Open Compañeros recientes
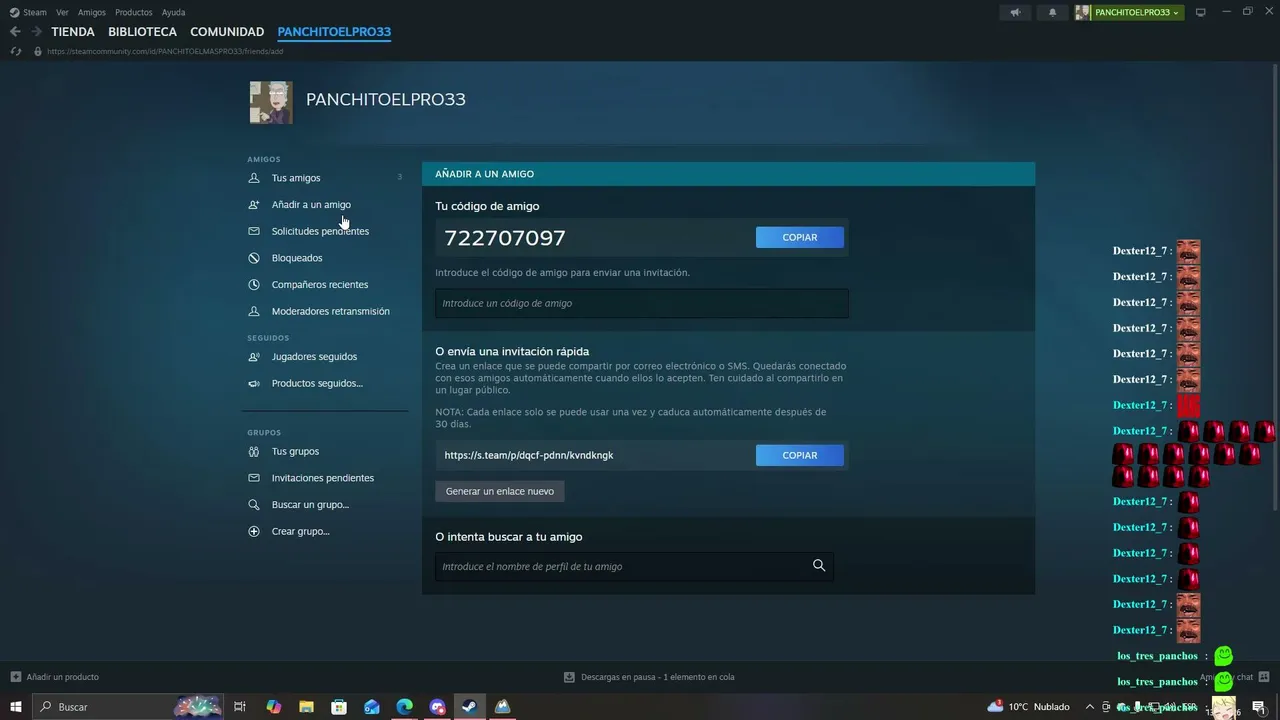Screen dimensions: 1280x720 pyautogui.click(x=320, y=285)
